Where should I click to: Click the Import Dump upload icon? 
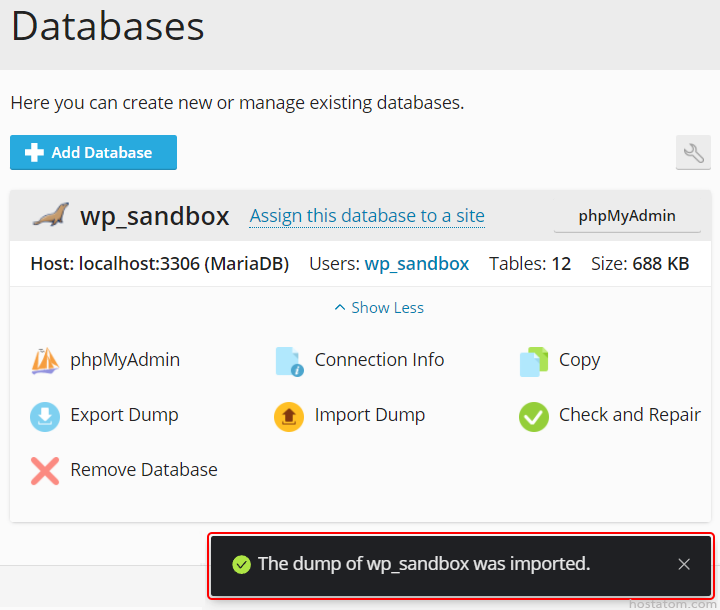tap(289, 416)
